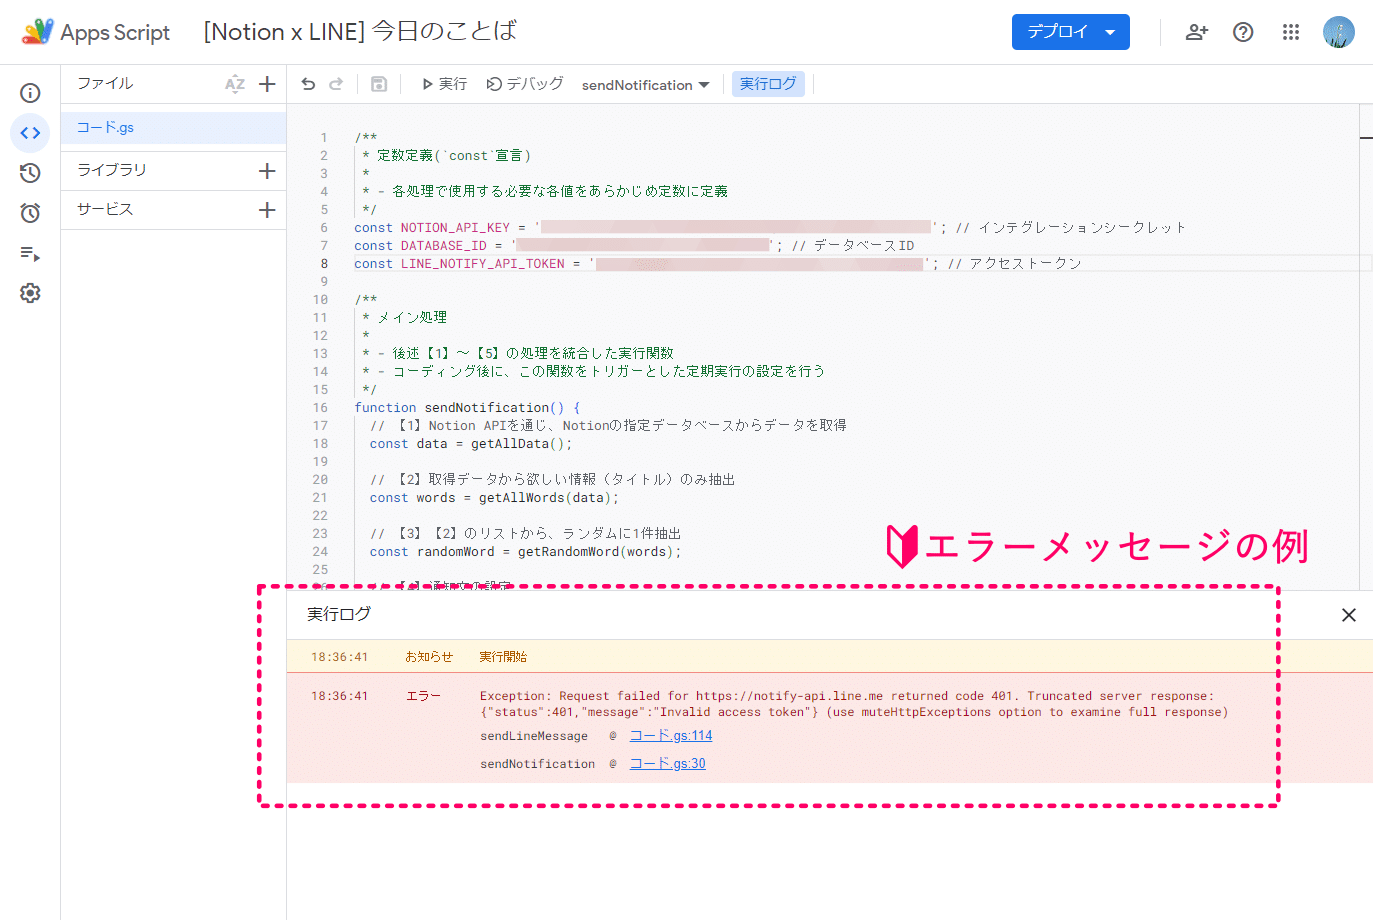Open the Executions list icon
The width and height of the screenshot is (1373, 920).
[30, 253]
